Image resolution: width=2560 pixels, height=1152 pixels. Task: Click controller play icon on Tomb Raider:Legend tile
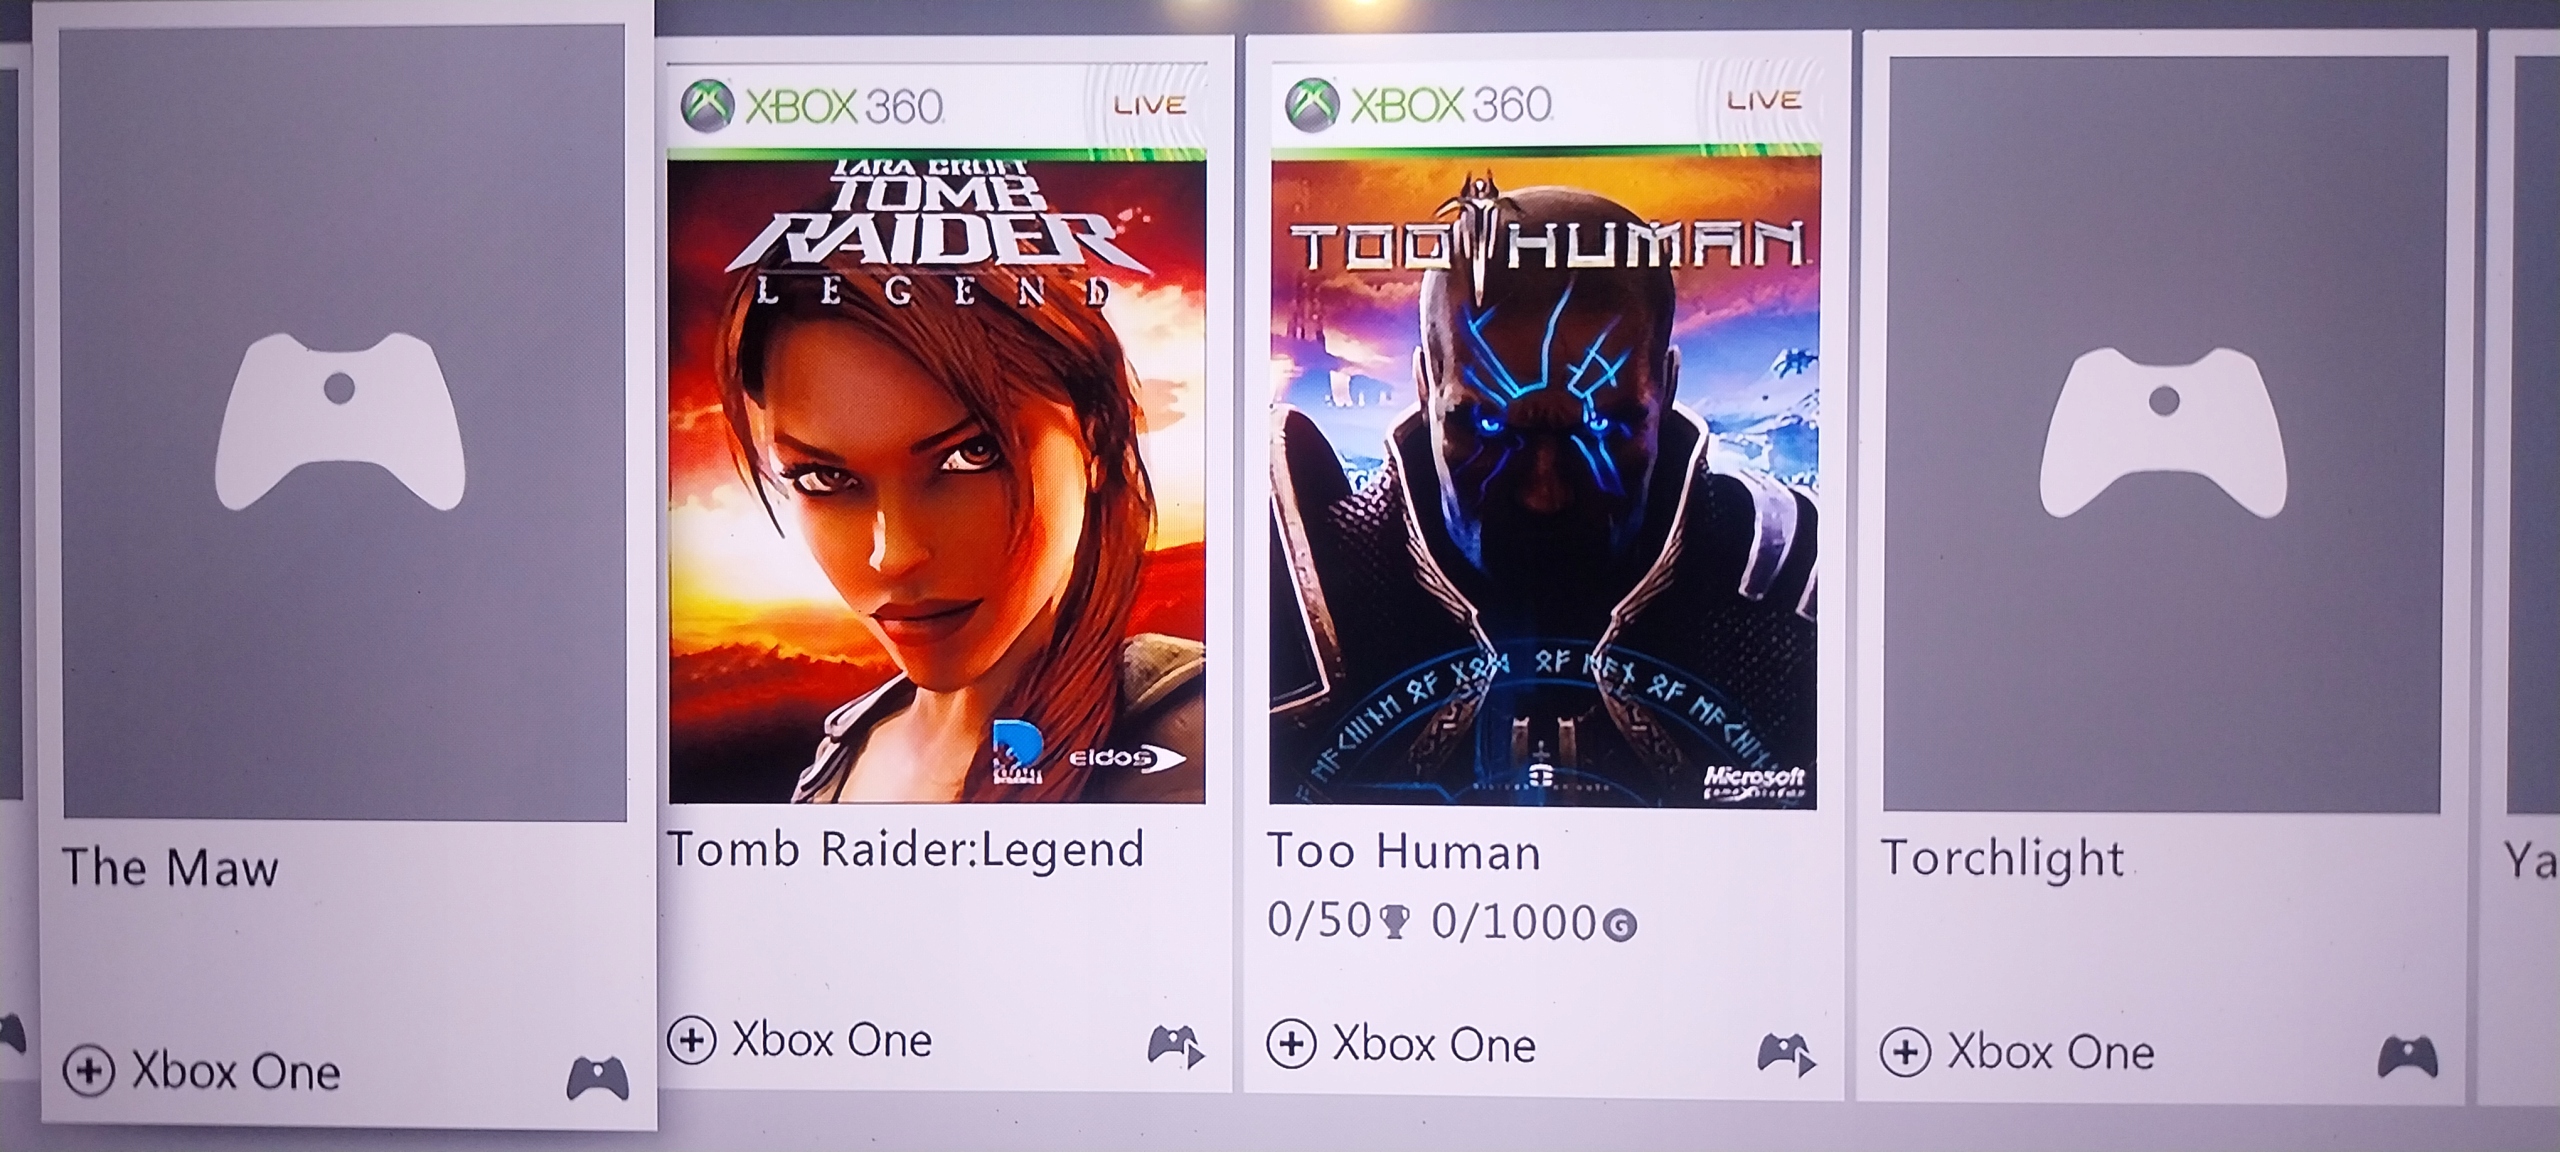tap(1176, 1046)
